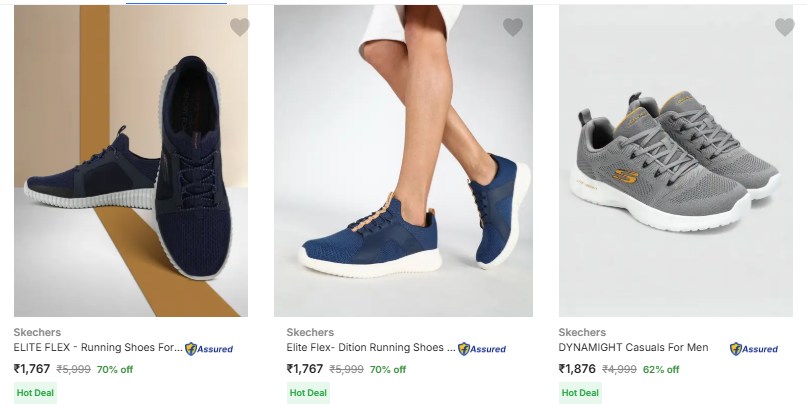Click Hot Deal tag under DYNAMIGHT Casuals

coord(580,393)
